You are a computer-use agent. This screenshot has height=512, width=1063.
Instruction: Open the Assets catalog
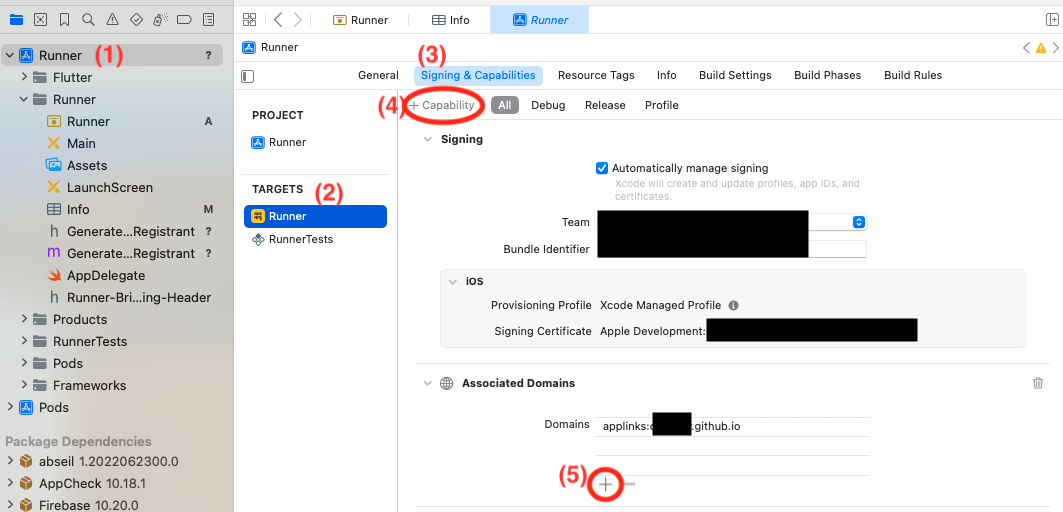87,165
